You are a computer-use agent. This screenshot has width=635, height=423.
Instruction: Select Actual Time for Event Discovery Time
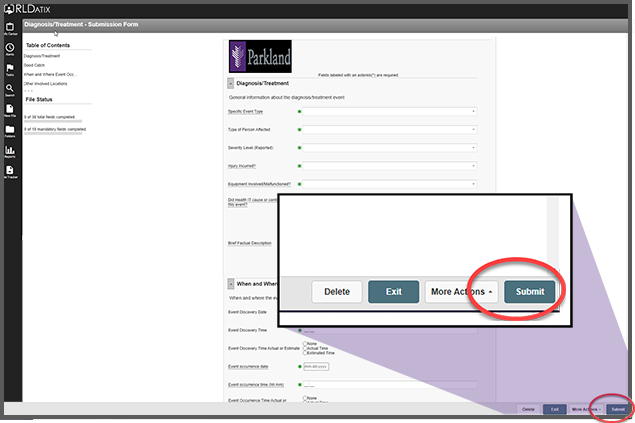pyautogui.click(x=303, y=348)
